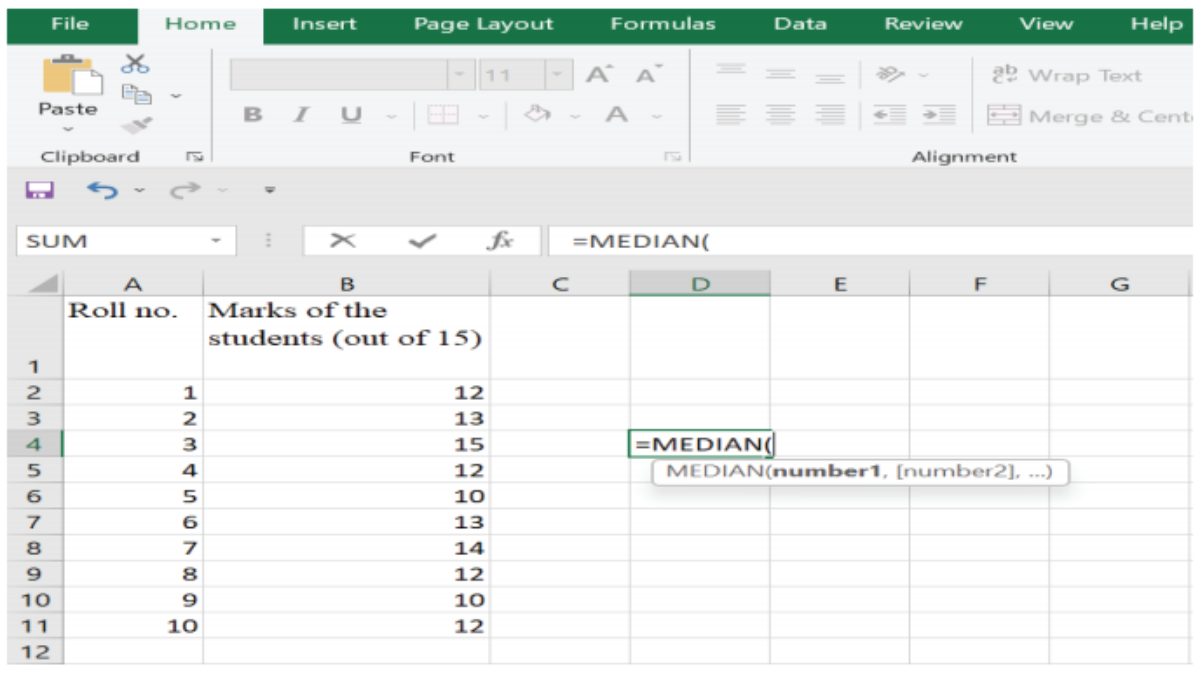Toggle Wrap Text option
The image size is (1200, 675).
1066,76
